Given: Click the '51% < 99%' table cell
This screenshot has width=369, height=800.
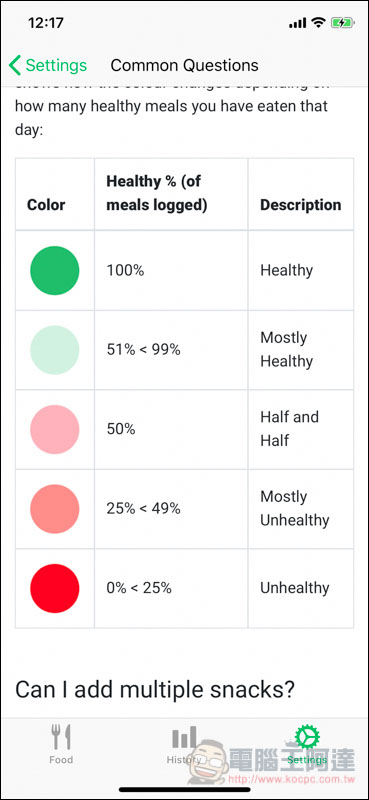Looking at the screenshot, I should [x=171, y=350].
